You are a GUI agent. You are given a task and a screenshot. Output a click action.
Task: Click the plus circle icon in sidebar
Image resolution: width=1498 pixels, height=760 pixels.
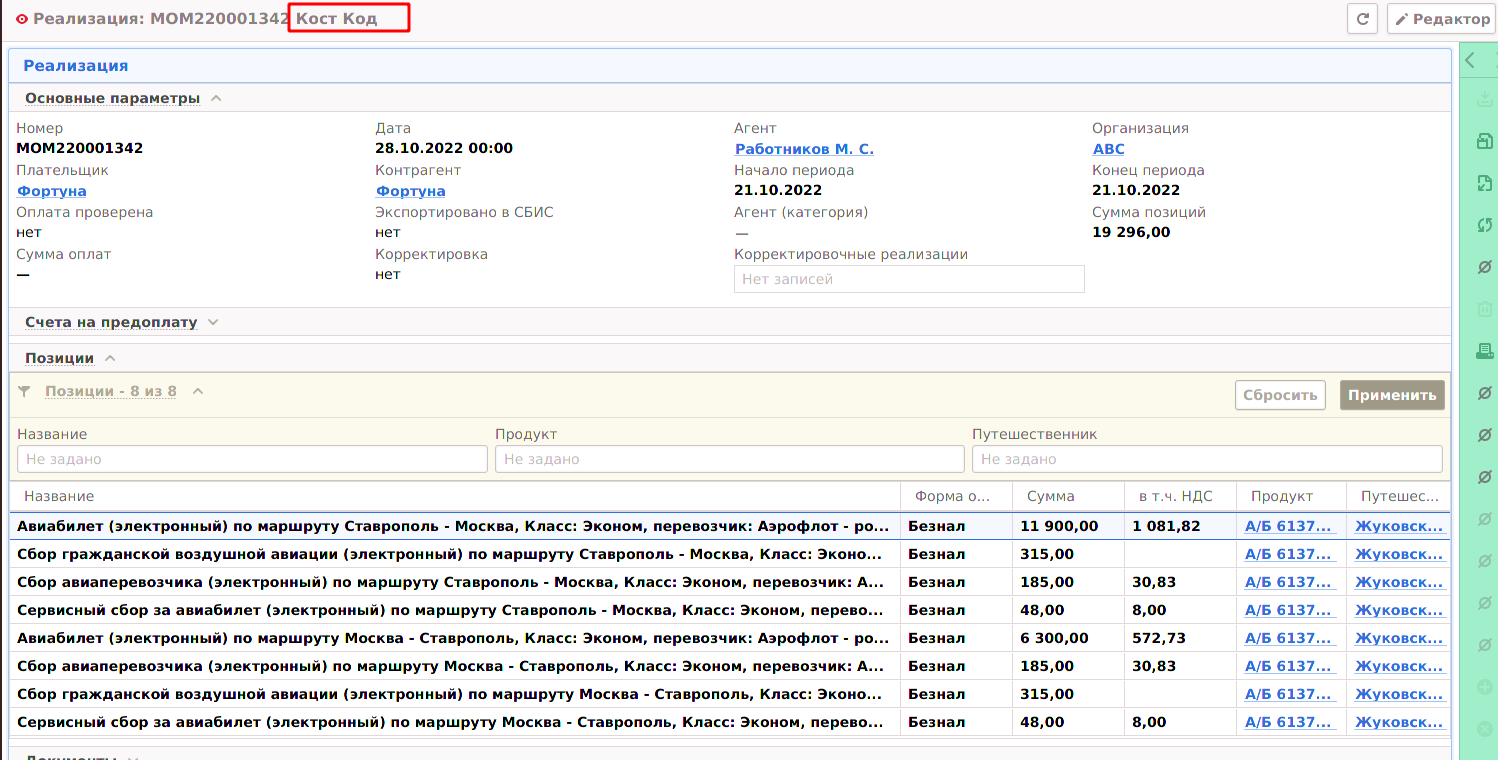pyautogui.click(x=1485, y=687)
